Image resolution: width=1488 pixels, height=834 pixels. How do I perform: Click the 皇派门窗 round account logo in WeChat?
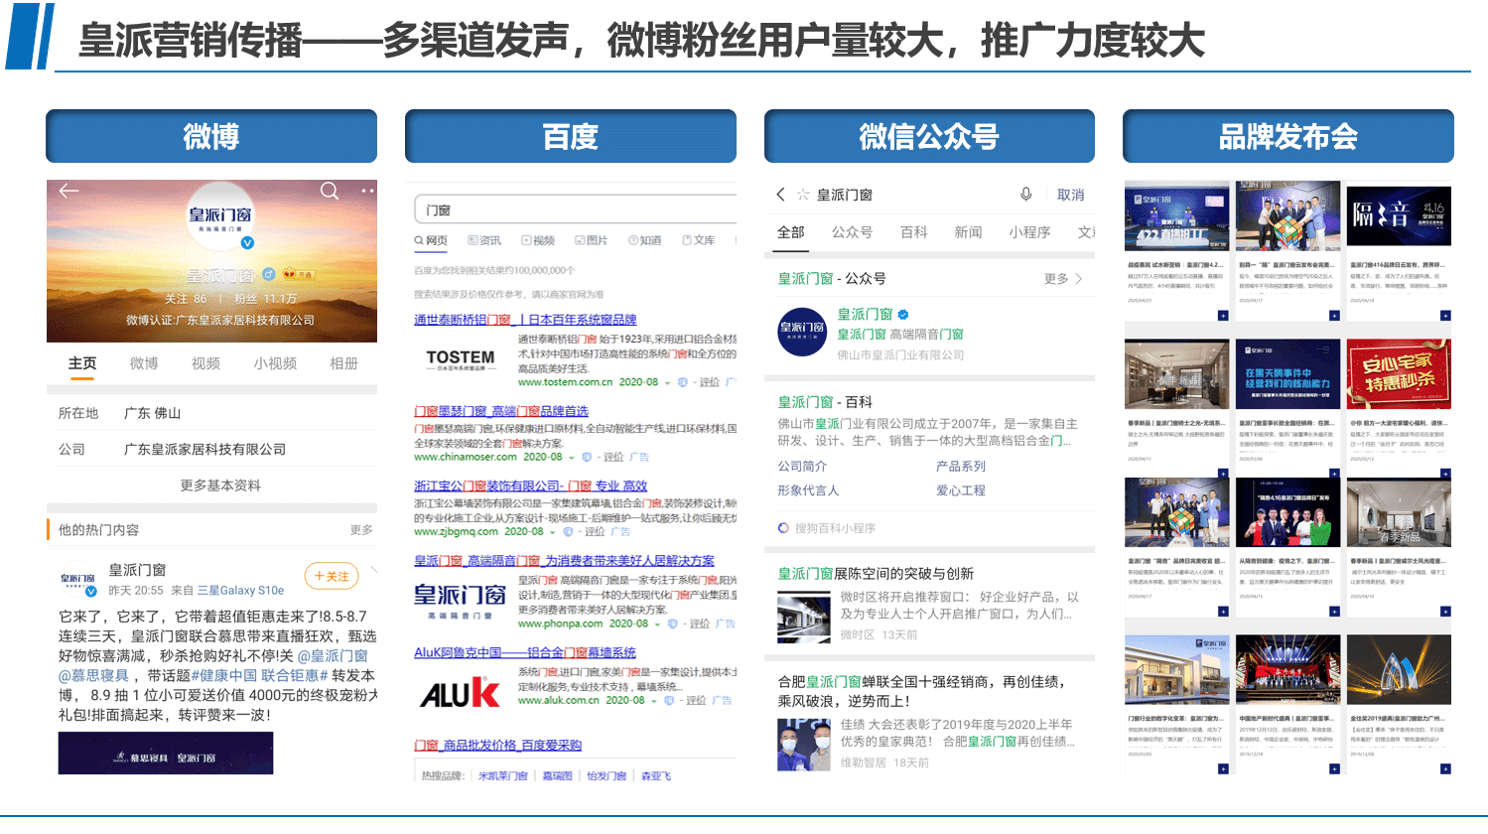802,332
